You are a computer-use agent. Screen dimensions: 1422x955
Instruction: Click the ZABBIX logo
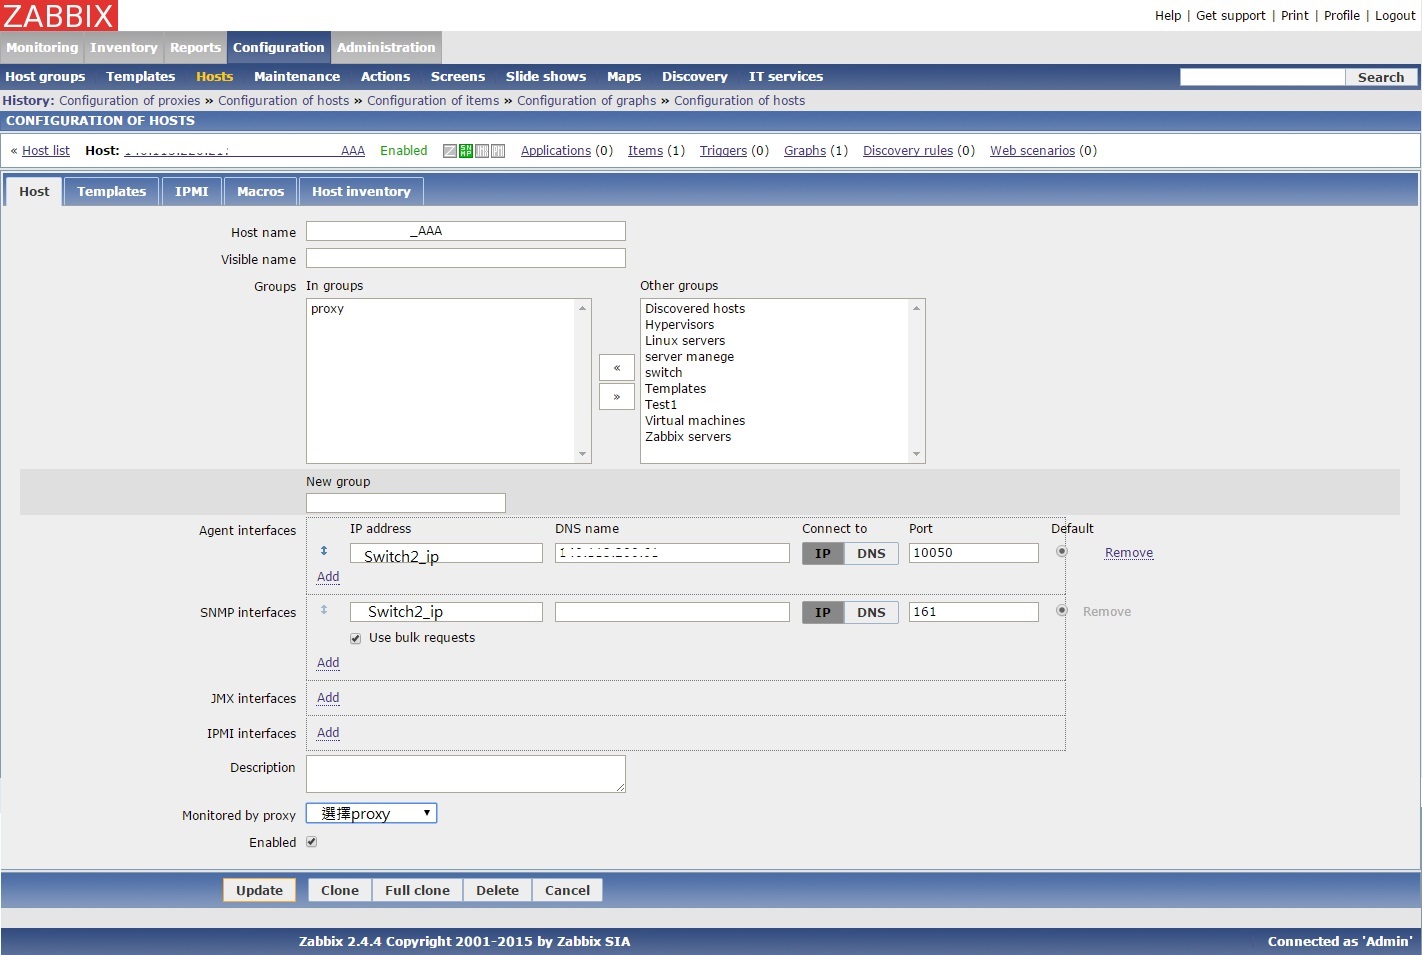click(59, 16)
